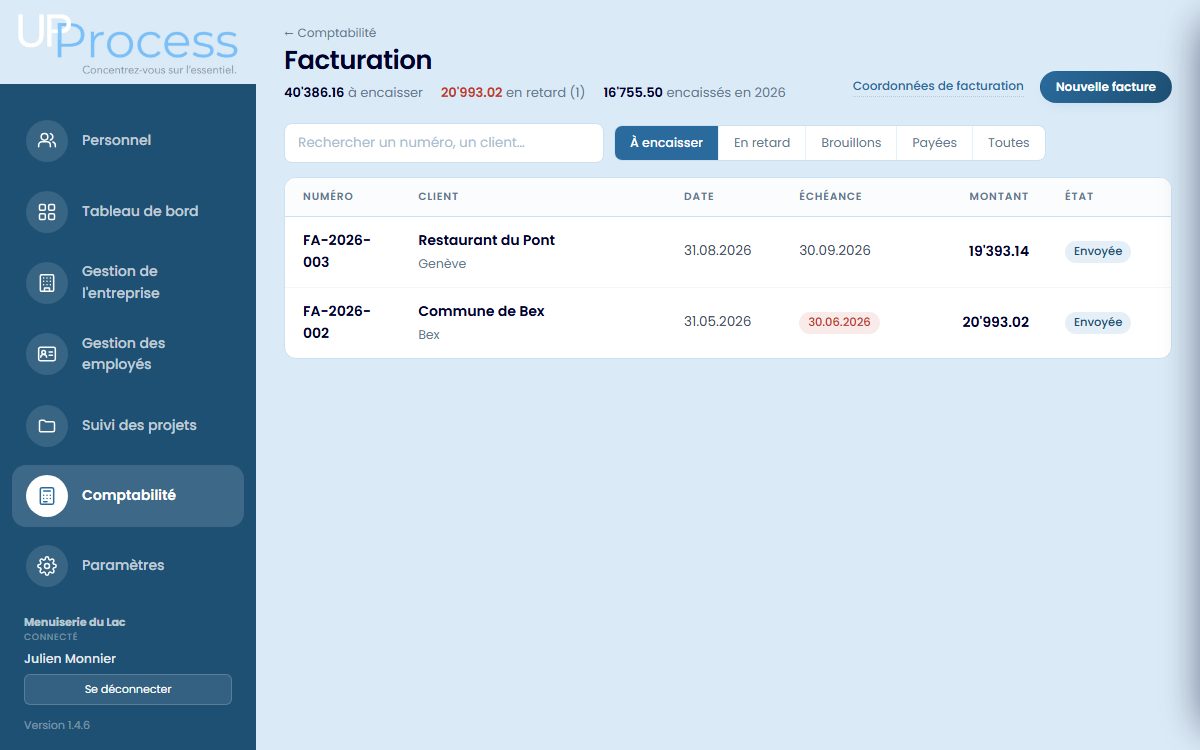
Task: Click the Nouvelle facture button
Action: pyautogui.click(x=1106, y=87)
